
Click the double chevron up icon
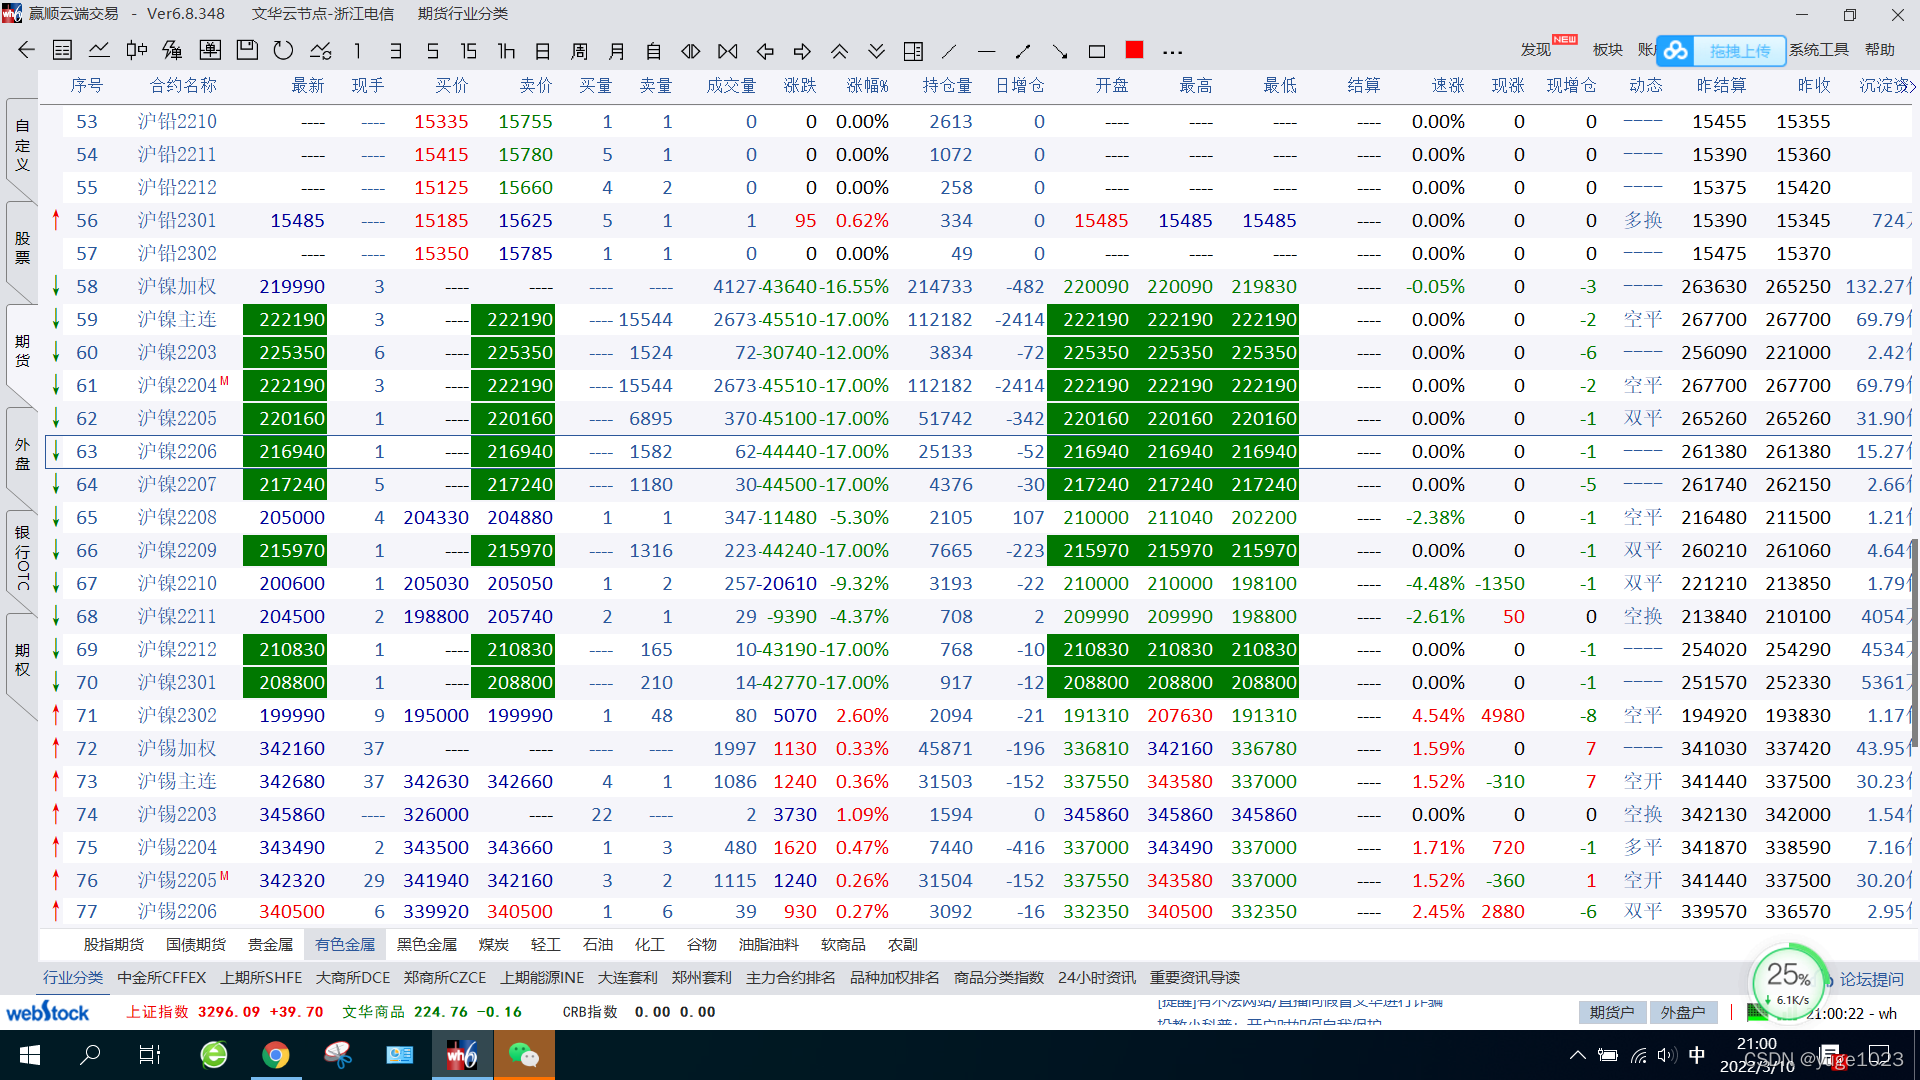click(x=839, y=50)
